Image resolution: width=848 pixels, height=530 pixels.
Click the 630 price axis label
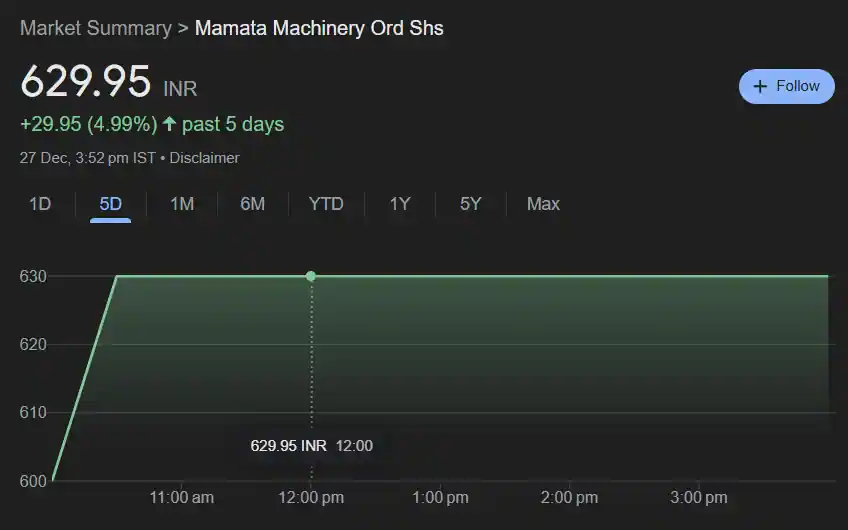click(33, 276)
